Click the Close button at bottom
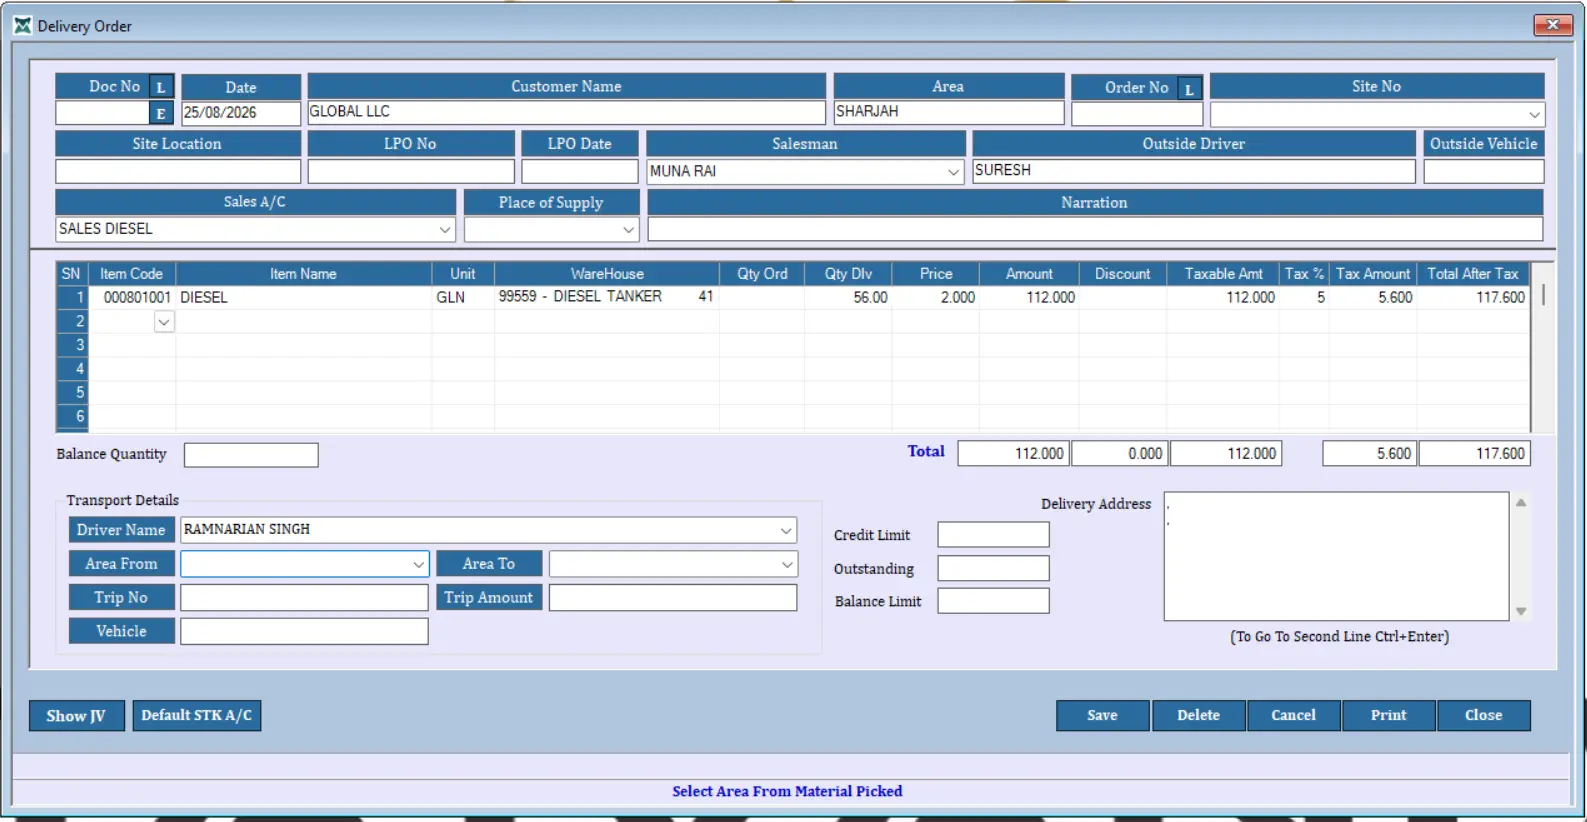Image resolution: width=1587 pixels, height=822 pixels. (x=1483, y=715)
